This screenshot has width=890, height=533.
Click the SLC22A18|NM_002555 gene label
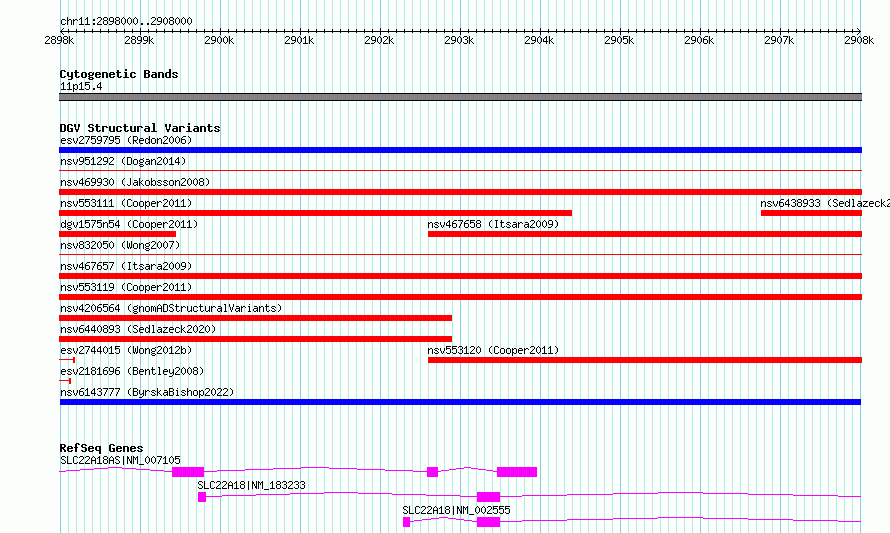[456, 510]
